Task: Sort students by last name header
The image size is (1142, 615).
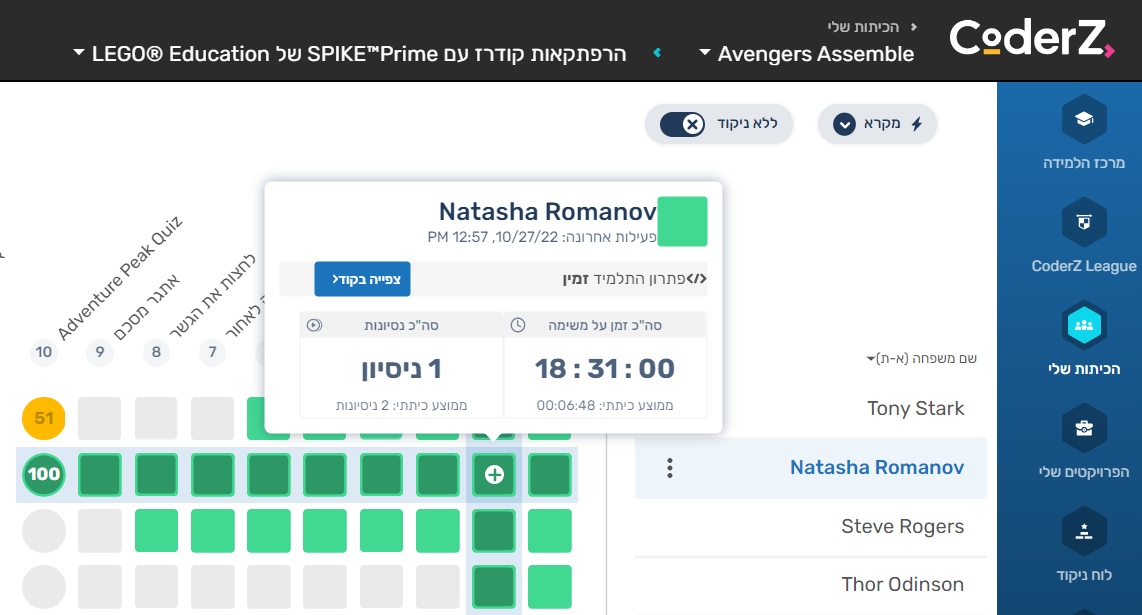Action: click(921, 359)
